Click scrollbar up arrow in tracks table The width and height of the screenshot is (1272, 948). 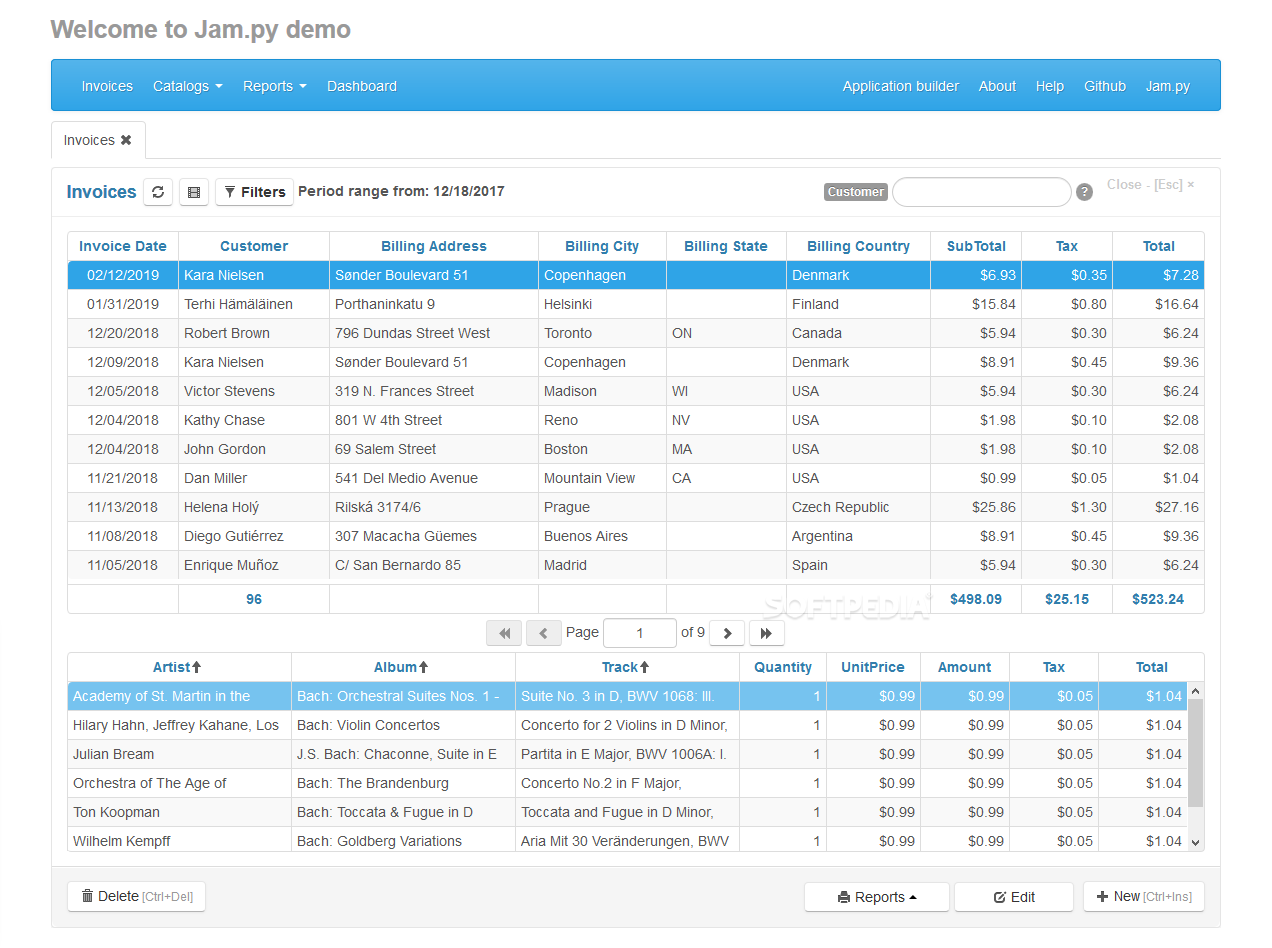pyautogui.click(x=1195, y=691)
